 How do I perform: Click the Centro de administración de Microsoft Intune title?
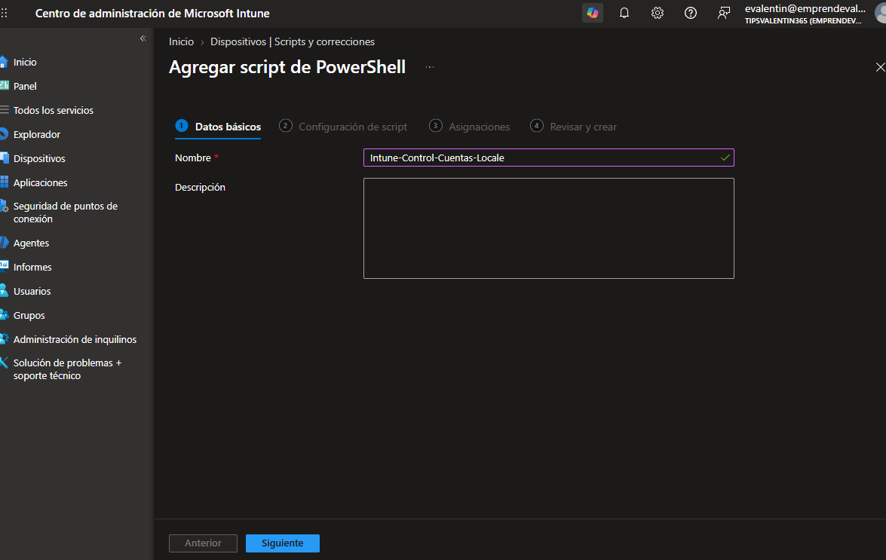[153, 14]
